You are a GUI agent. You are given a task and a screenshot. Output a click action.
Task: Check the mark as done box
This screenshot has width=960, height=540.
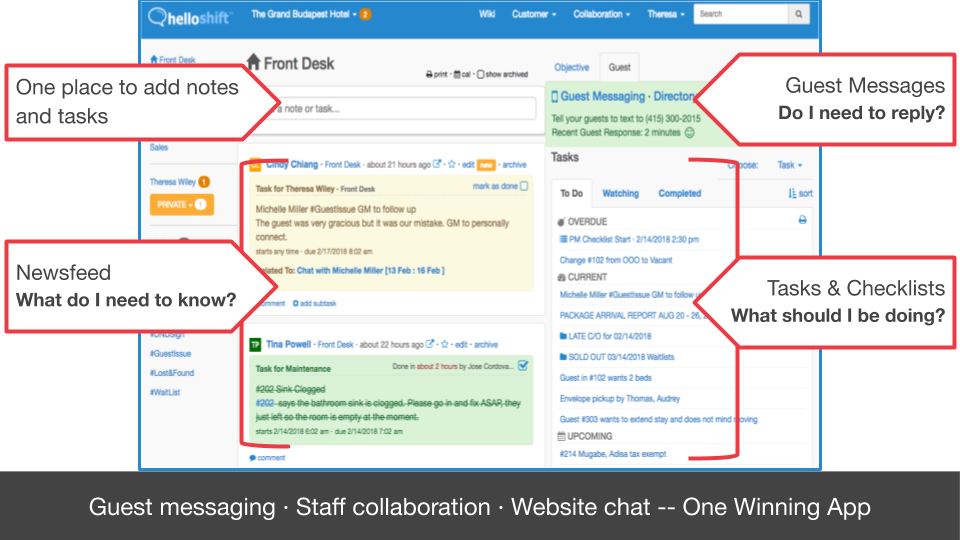[x=525, y=186]
